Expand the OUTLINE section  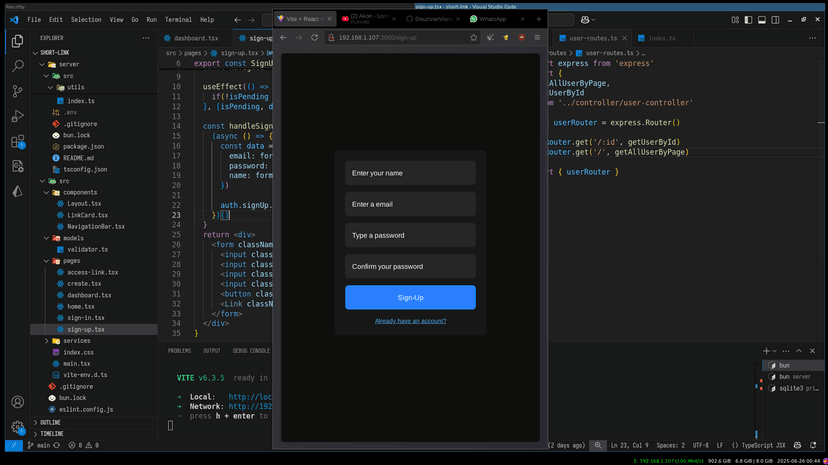tap(50, 423)
